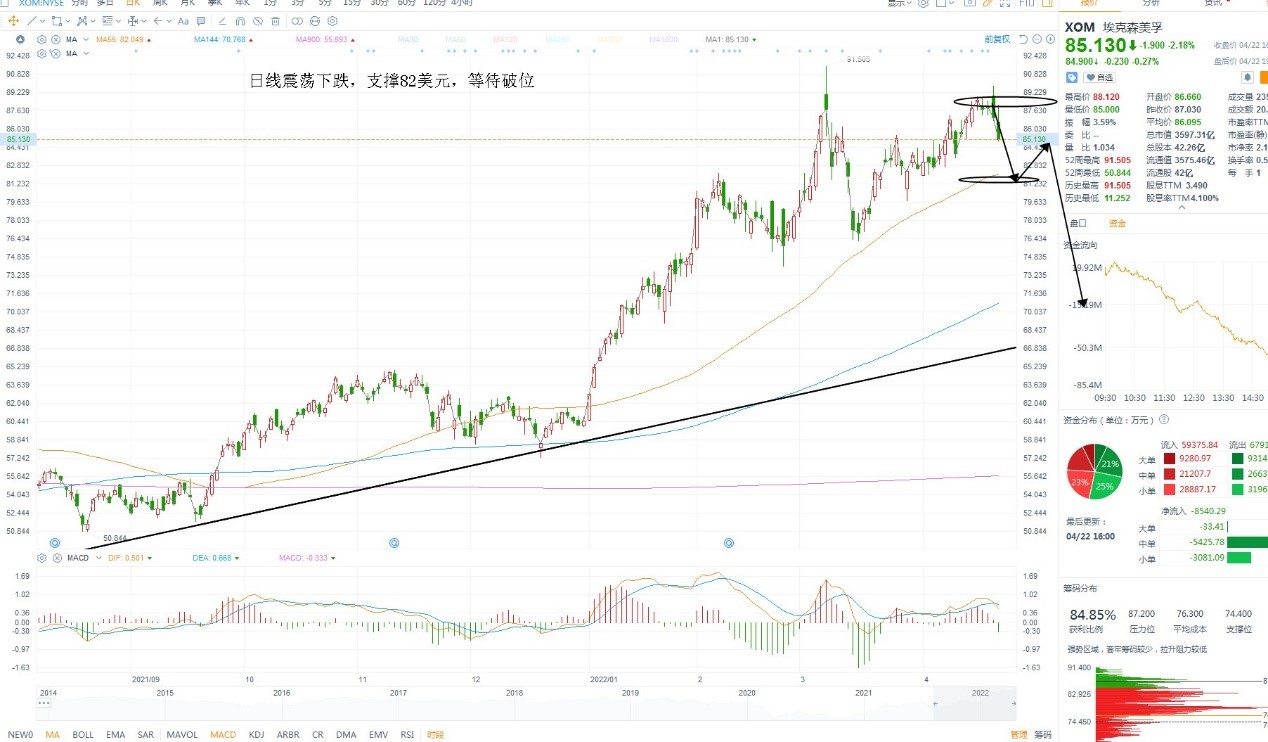Zoom in the chart using plus icon
The height and width of the screenshot is (742, 1268).
pyautogui.click(x=1050, y=39)
